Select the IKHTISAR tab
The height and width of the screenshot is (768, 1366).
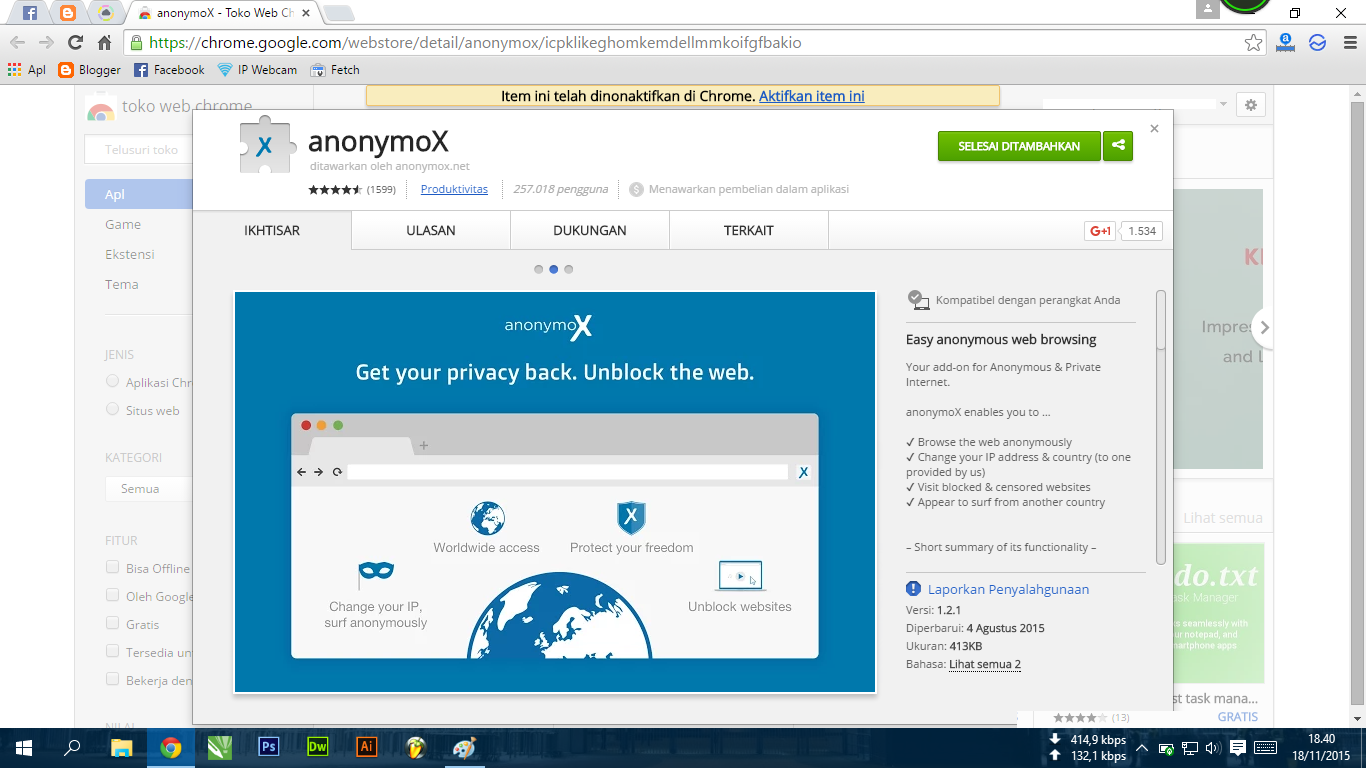click(272, 230)
